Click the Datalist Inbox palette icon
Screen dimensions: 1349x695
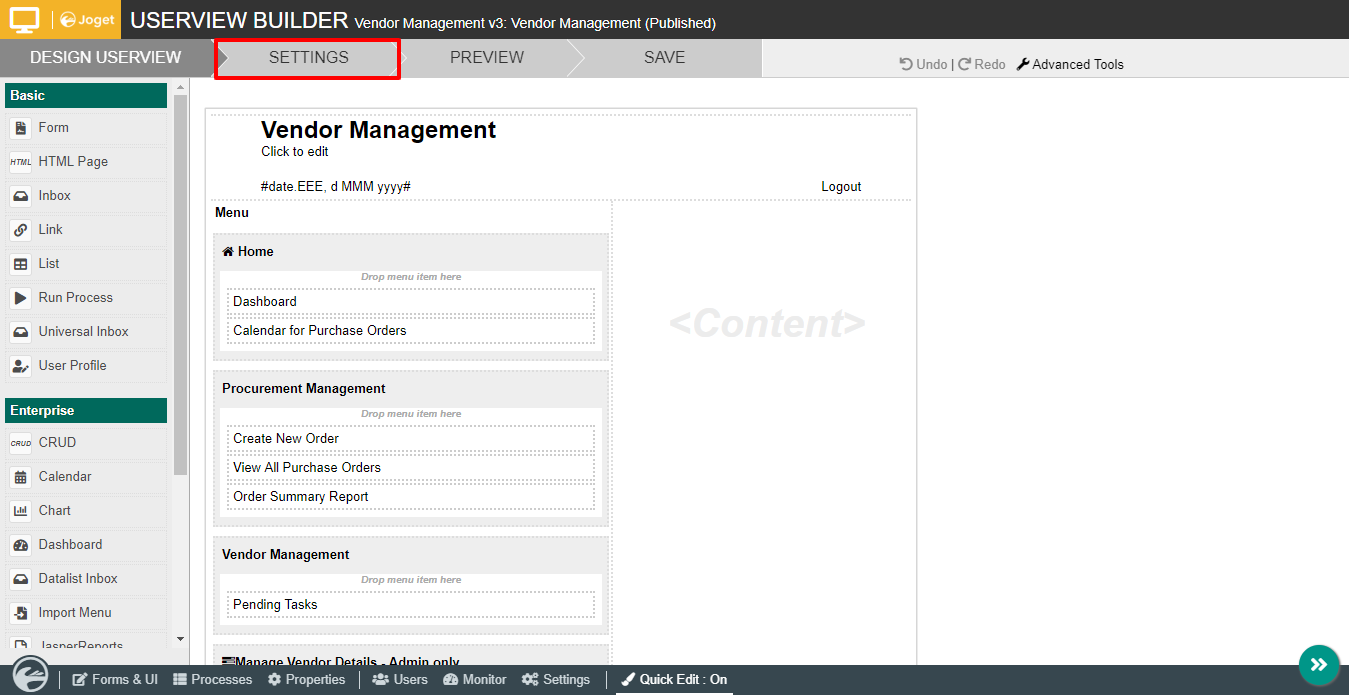tap(21, 579)
